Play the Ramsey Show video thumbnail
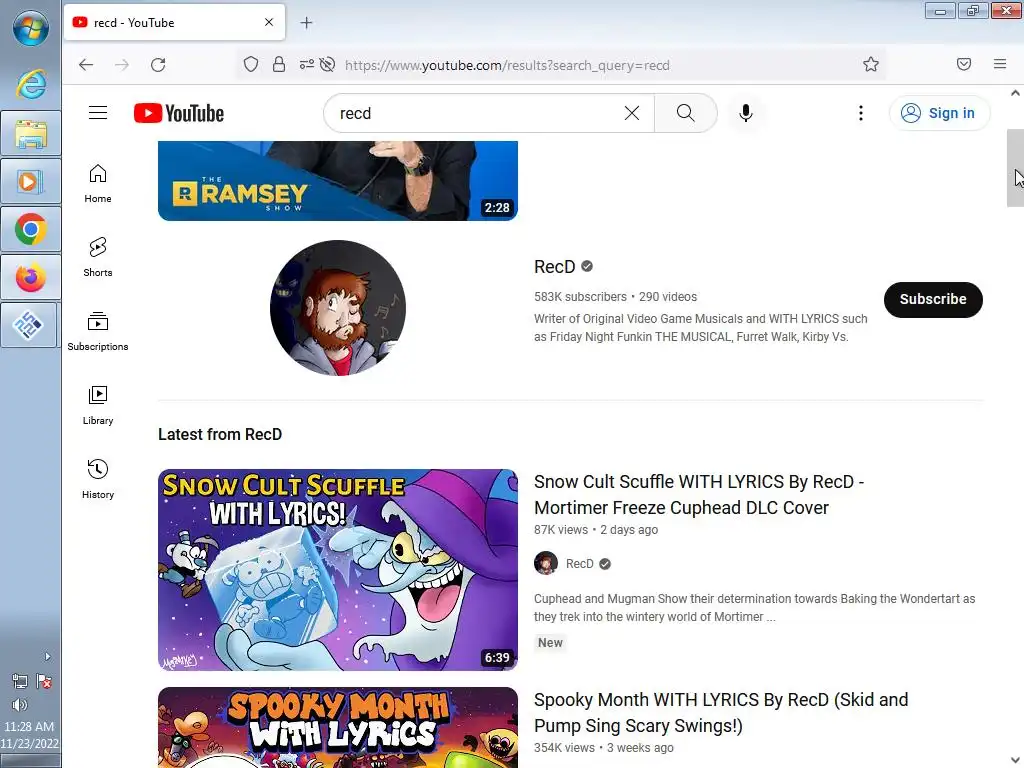The height and width of the screenshot is (768, 1024). coord(338,181)
